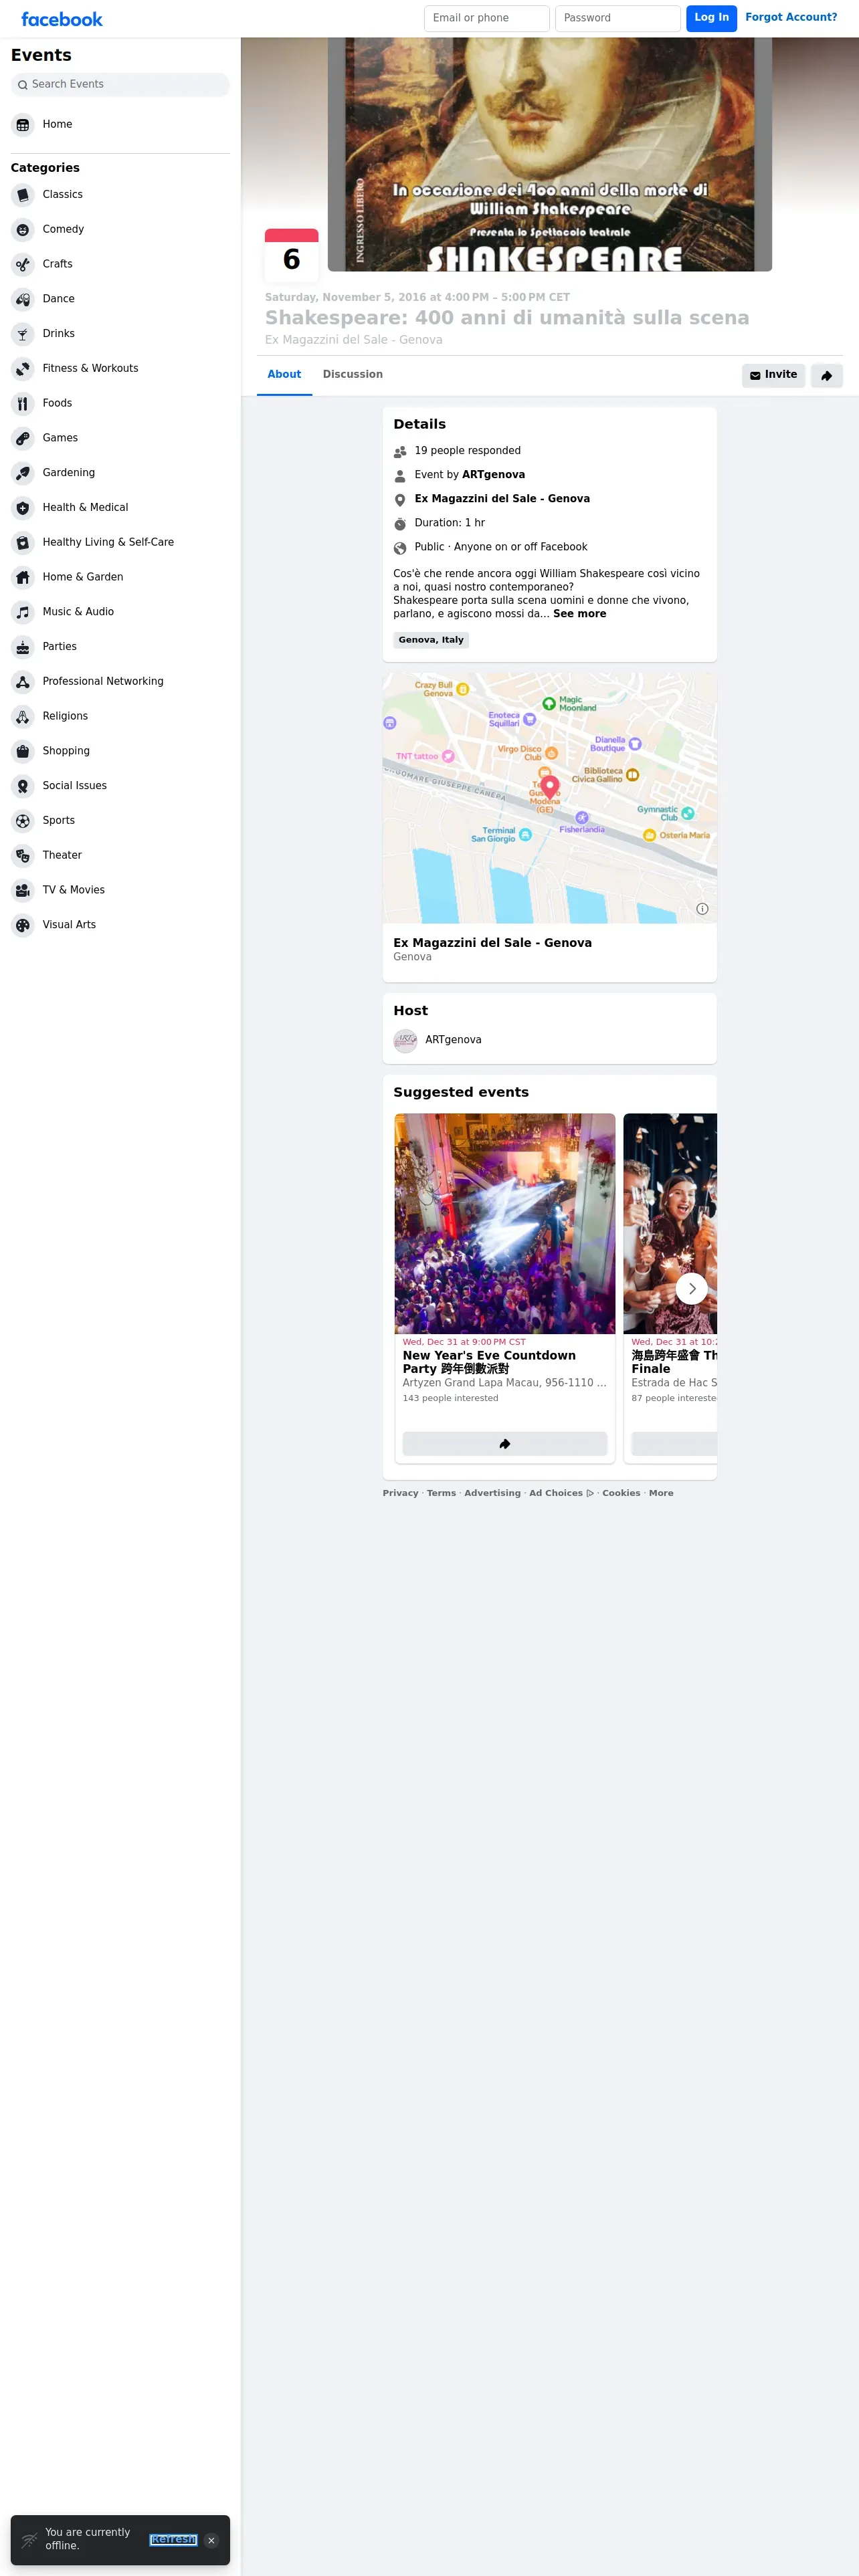Screen dimensions: 859x2576
Task: Open the Terms footer link
Action: pos(441,1493)
